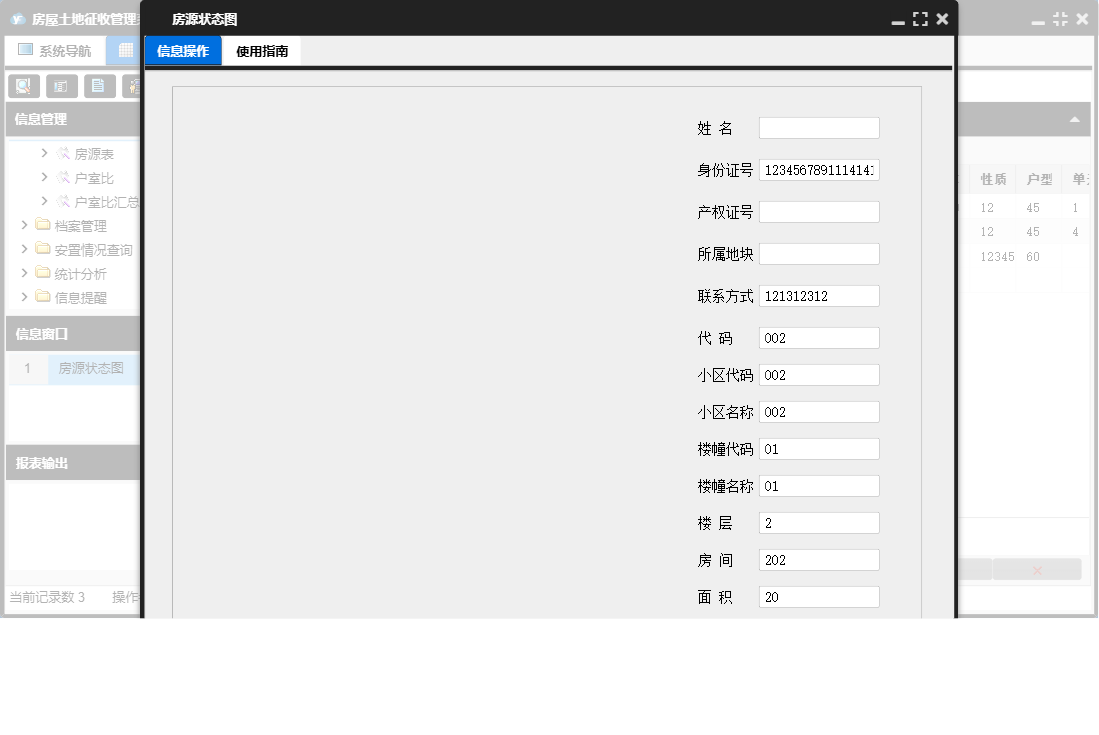Screen dimensions: 1099x735
Task: Expand the 信息提醒 folder
Action: 24,297
